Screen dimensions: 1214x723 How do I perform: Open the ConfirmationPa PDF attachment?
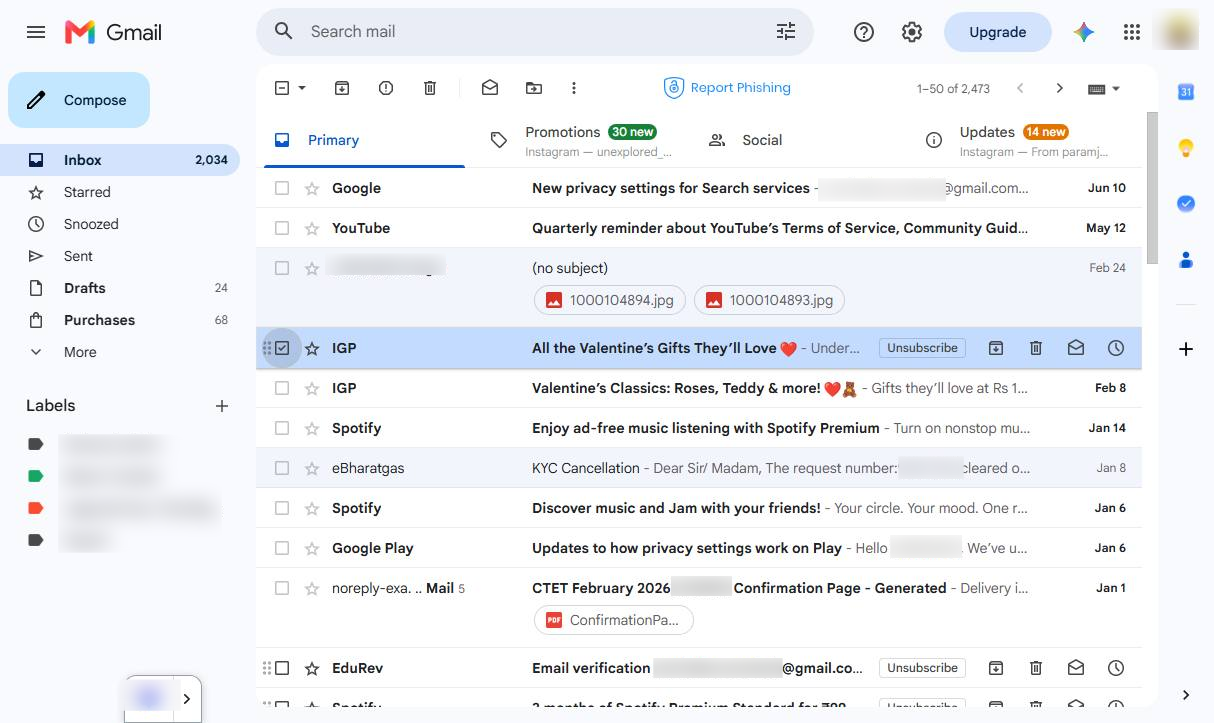[614, 620]
